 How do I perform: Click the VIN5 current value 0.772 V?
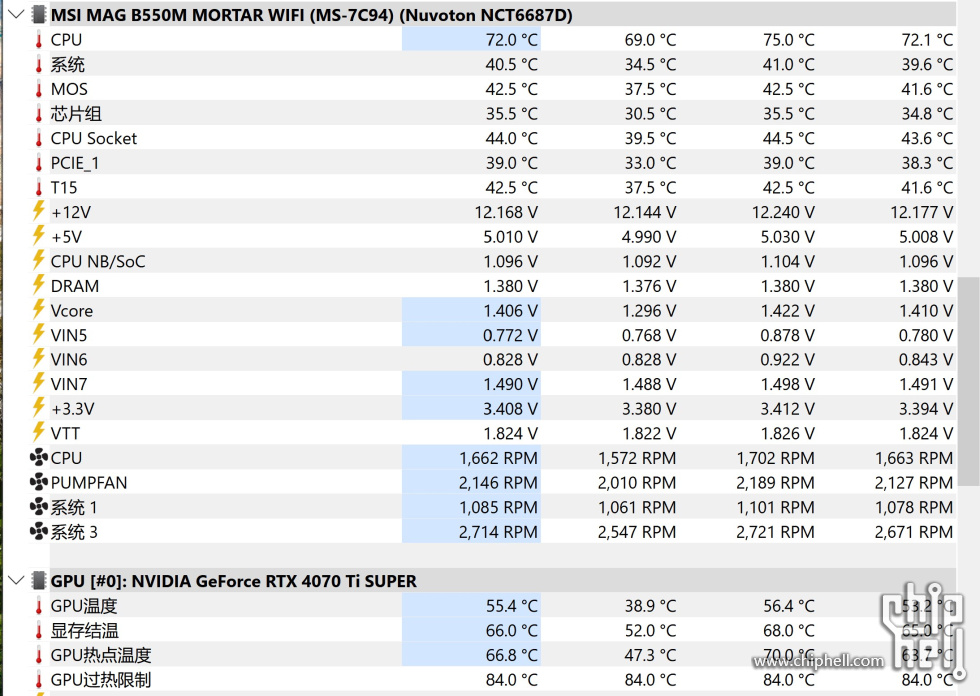[510, 335]
